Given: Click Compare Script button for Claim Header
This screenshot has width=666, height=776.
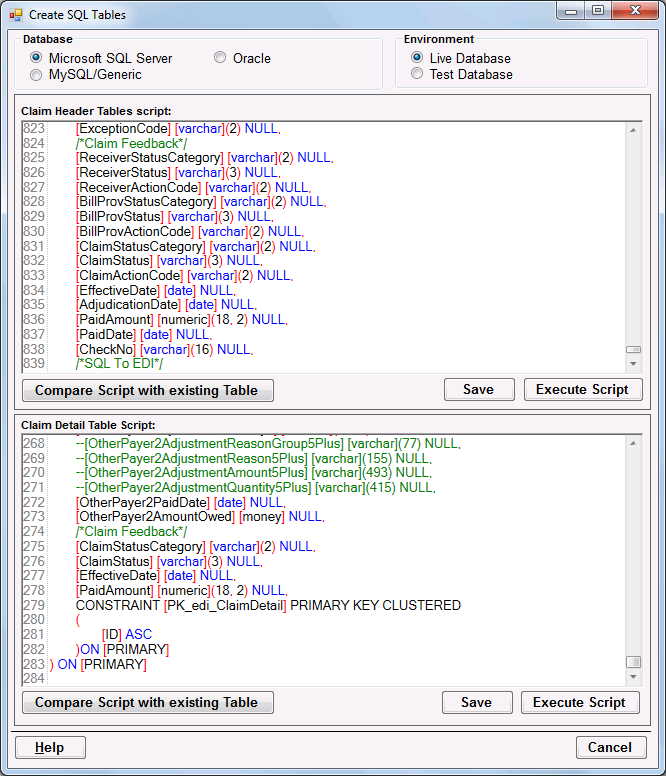Looking at the screenshot, I should [147, 390].
